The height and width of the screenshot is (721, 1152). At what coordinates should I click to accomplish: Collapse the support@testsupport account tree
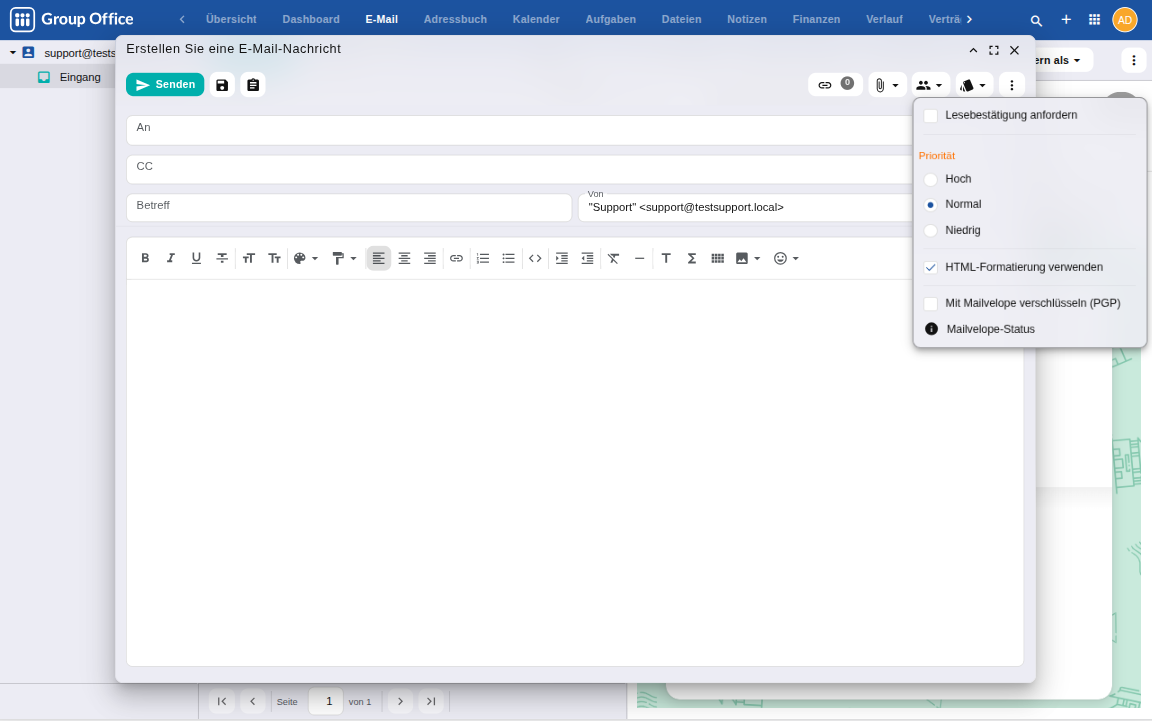tap(12, 53)
